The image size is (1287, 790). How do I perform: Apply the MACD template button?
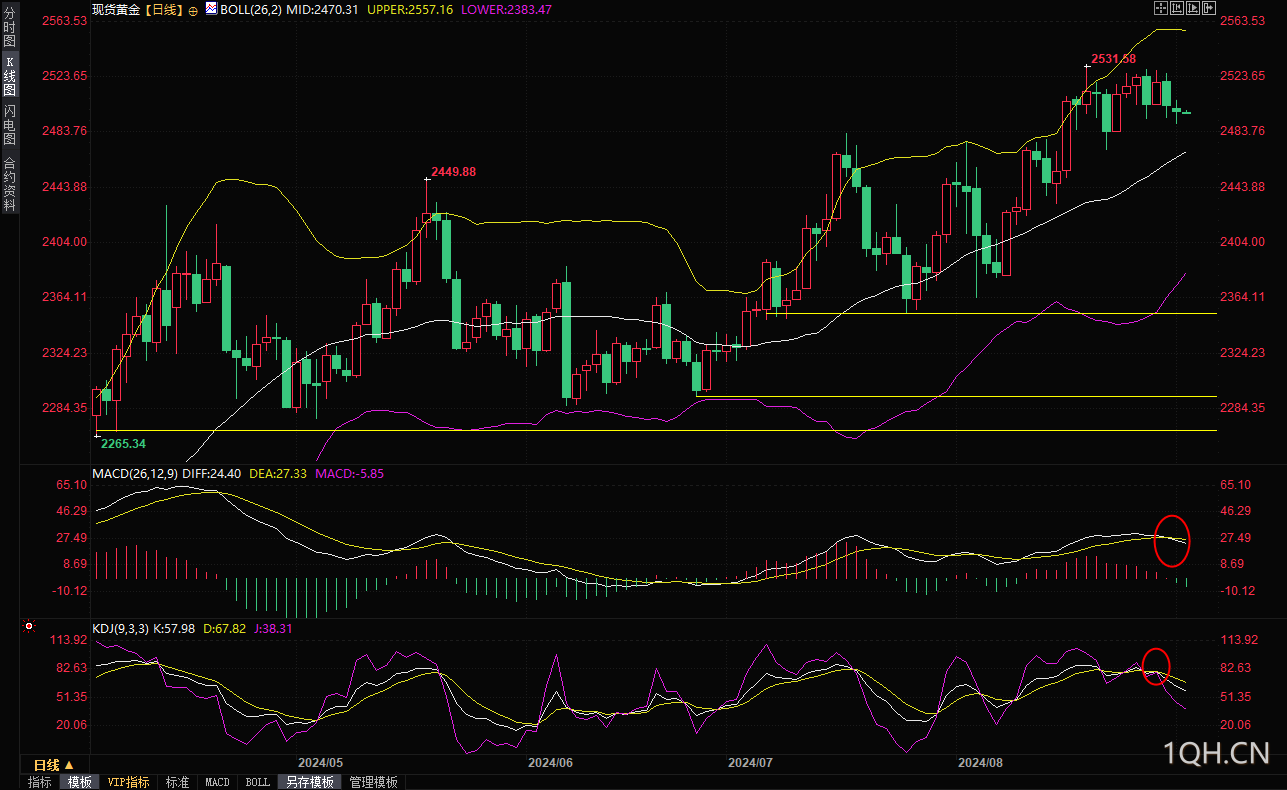217,782
